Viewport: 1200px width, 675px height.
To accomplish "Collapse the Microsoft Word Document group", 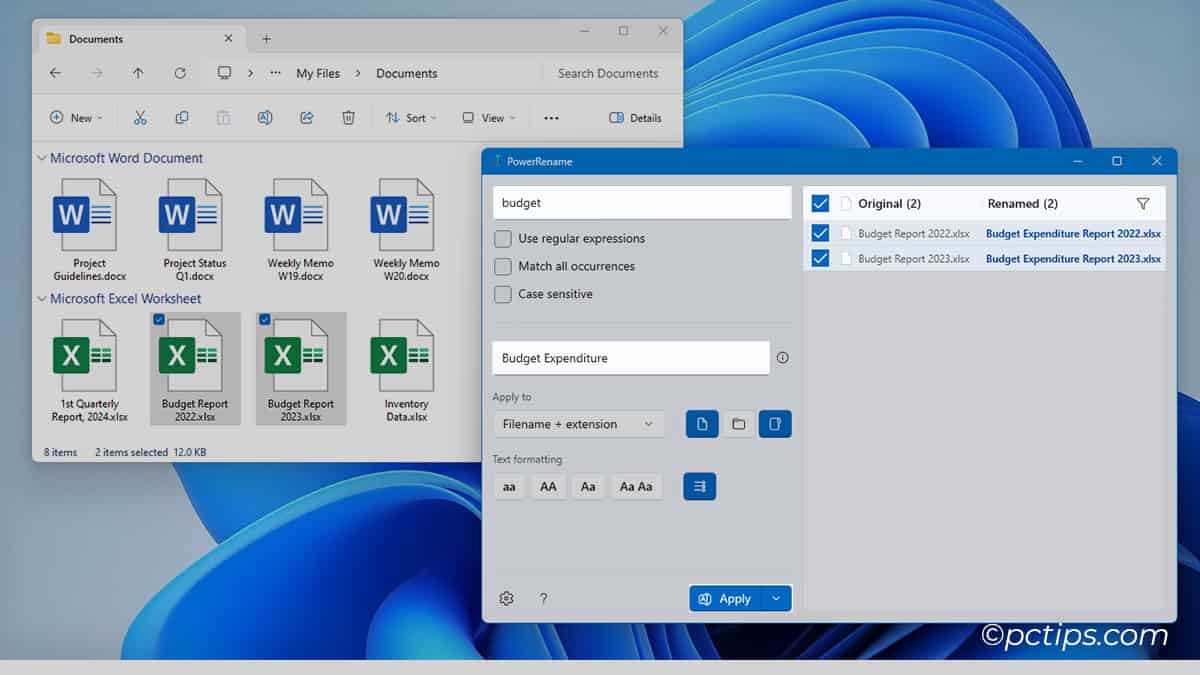I will point(42,158).
